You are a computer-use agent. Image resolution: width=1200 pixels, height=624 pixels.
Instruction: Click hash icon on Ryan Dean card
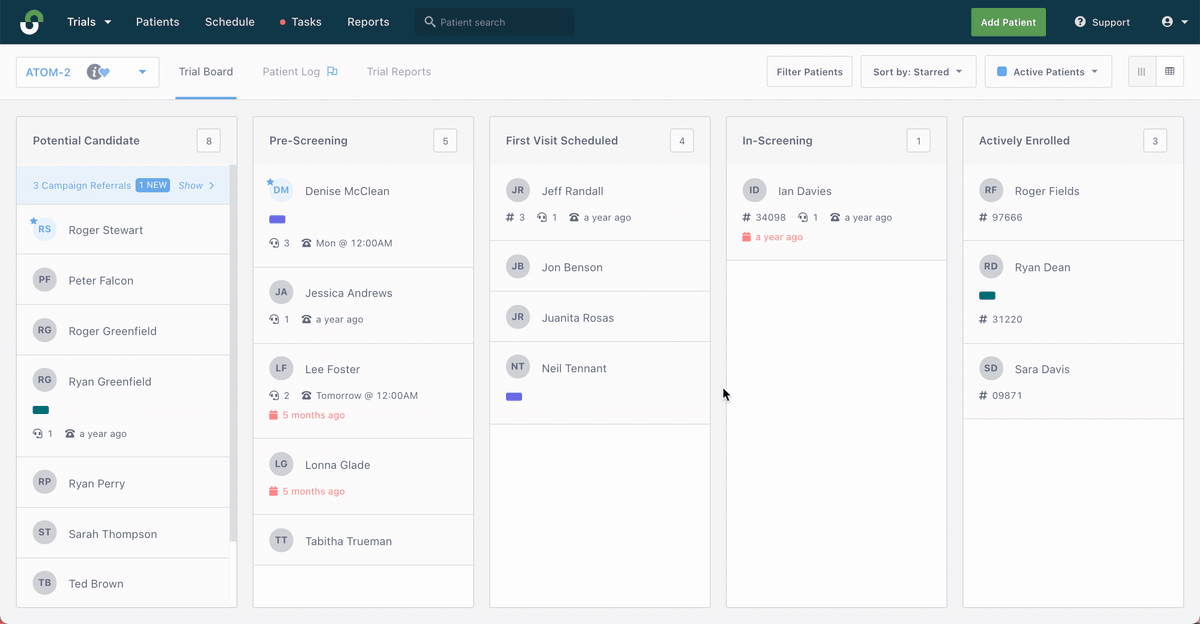(983, 319)
